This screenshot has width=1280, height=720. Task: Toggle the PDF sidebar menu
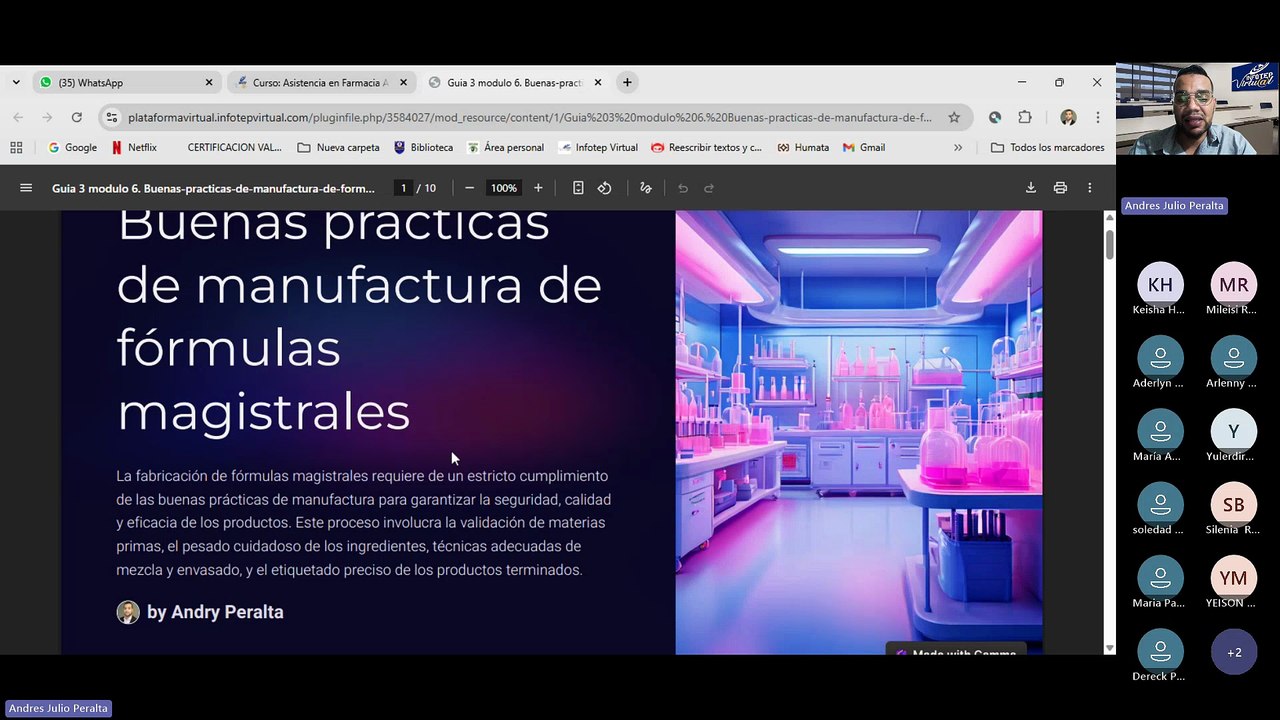click(x=26, y=188)
